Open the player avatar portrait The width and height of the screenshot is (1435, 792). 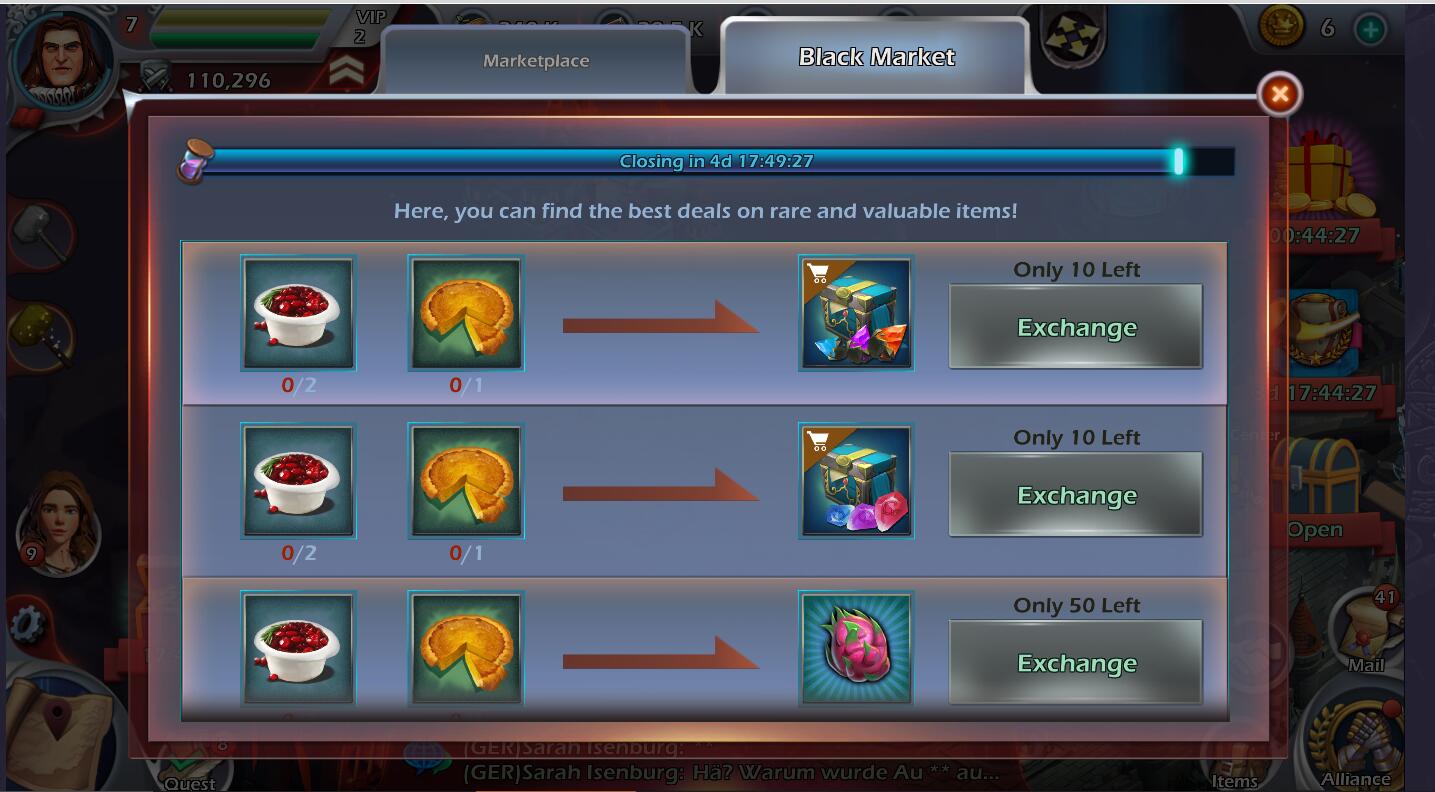click(62, 56)
